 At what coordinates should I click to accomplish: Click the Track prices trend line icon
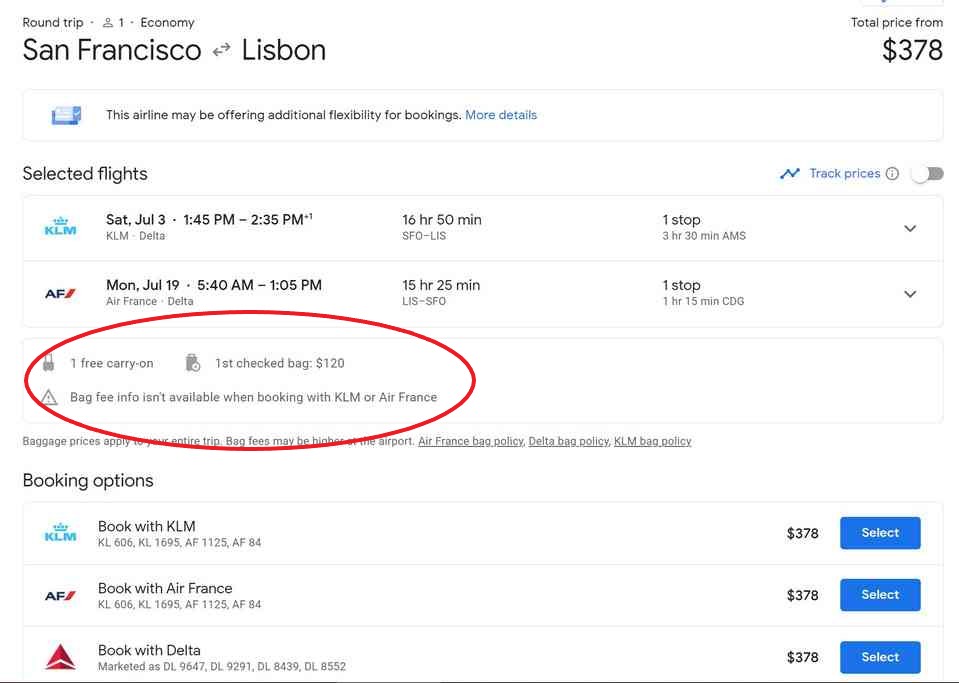[790, 174]
